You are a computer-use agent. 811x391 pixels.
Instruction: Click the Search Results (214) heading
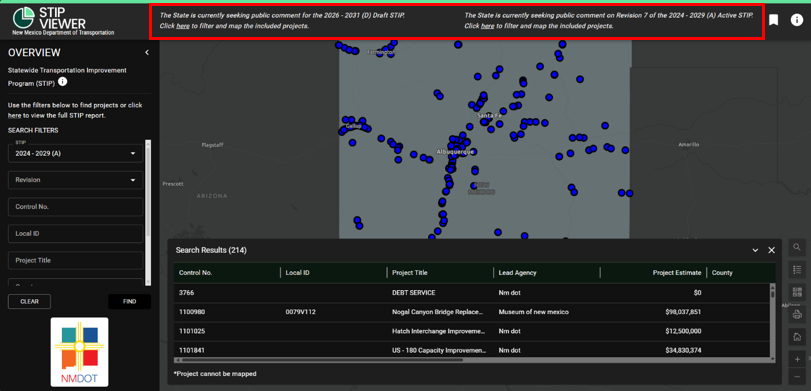pos(211,250)
